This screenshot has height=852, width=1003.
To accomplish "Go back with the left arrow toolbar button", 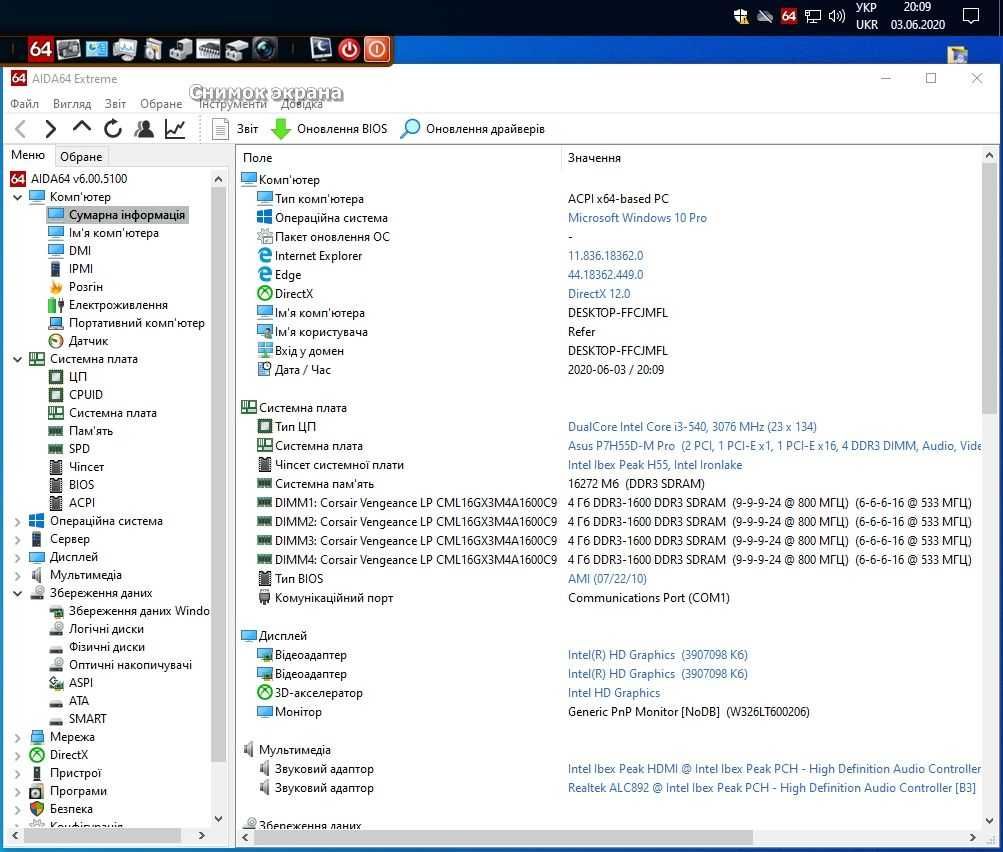I will (20, 129).
